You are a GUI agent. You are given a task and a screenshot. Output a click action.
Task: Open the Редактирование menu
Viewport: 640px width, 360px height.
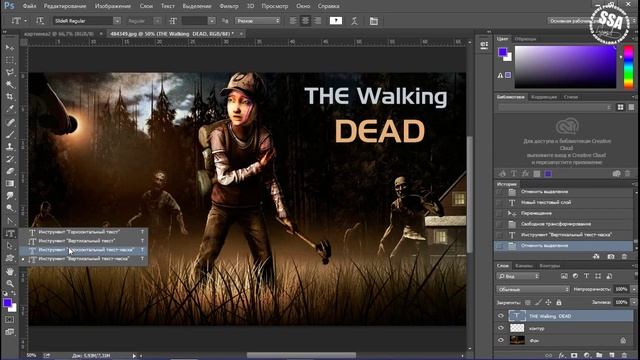pyautogui.click(x=65, y=6)
